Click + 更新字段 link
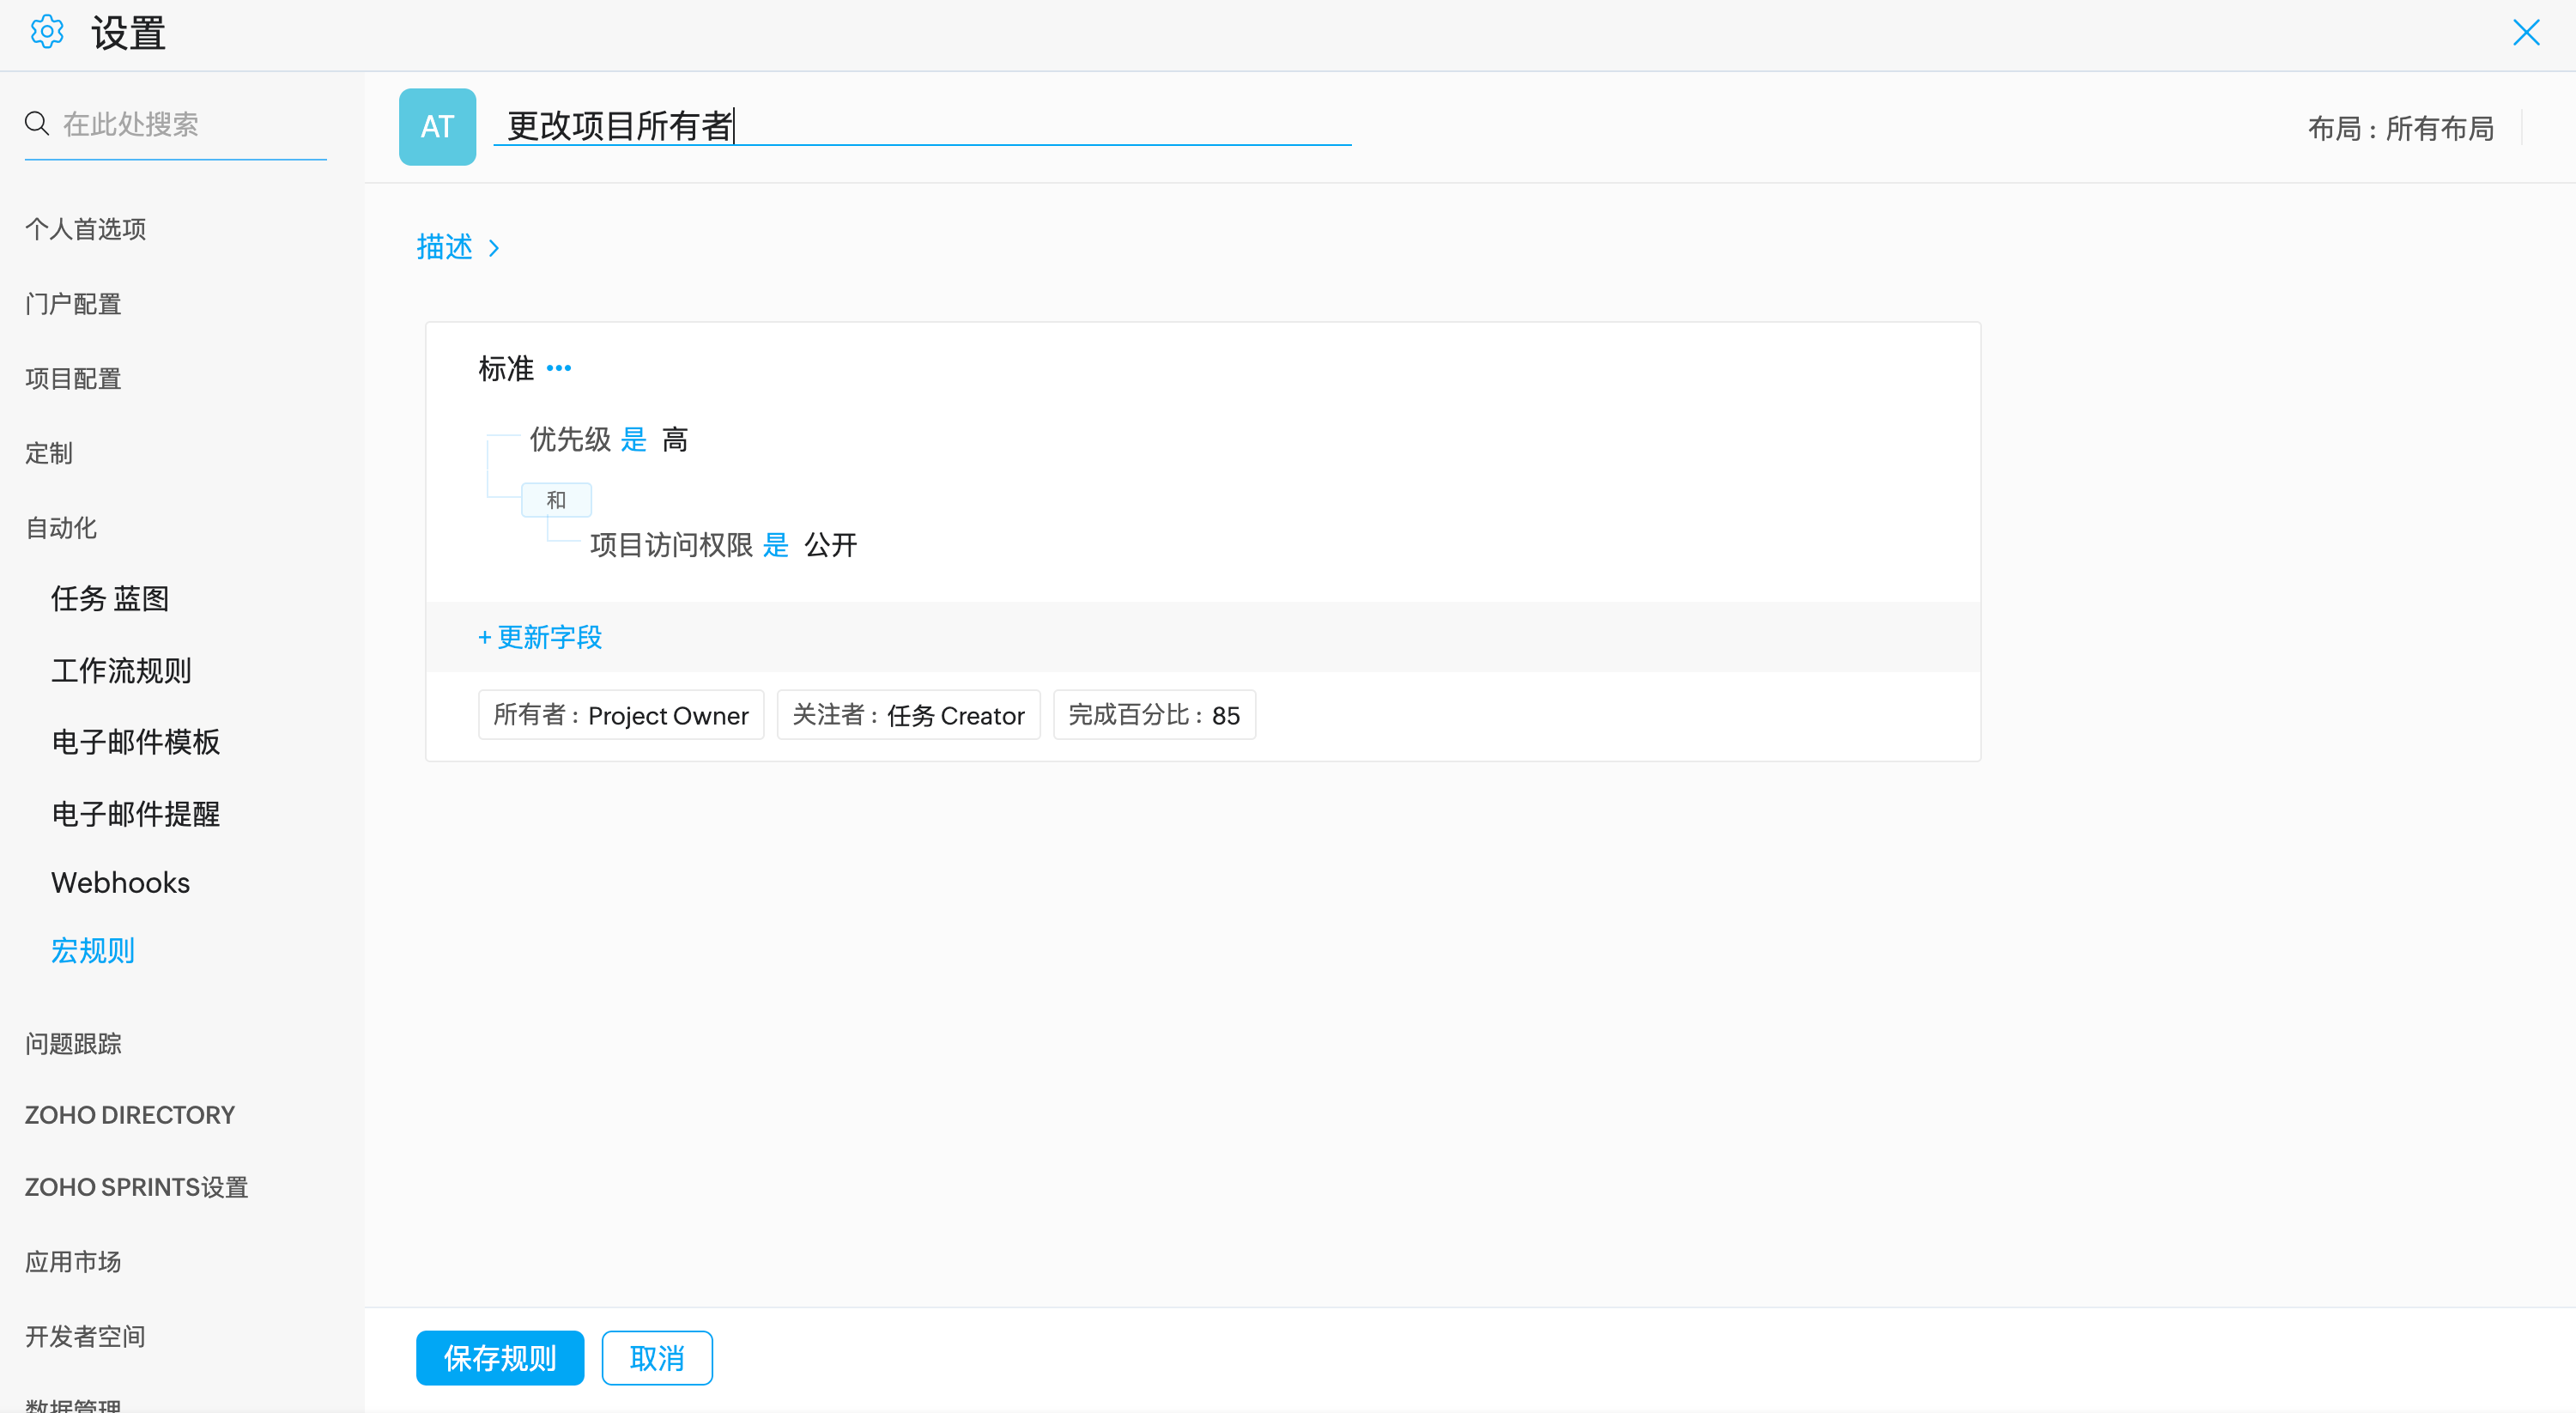Screen dimensions: 2576x1413 (540, 637)
